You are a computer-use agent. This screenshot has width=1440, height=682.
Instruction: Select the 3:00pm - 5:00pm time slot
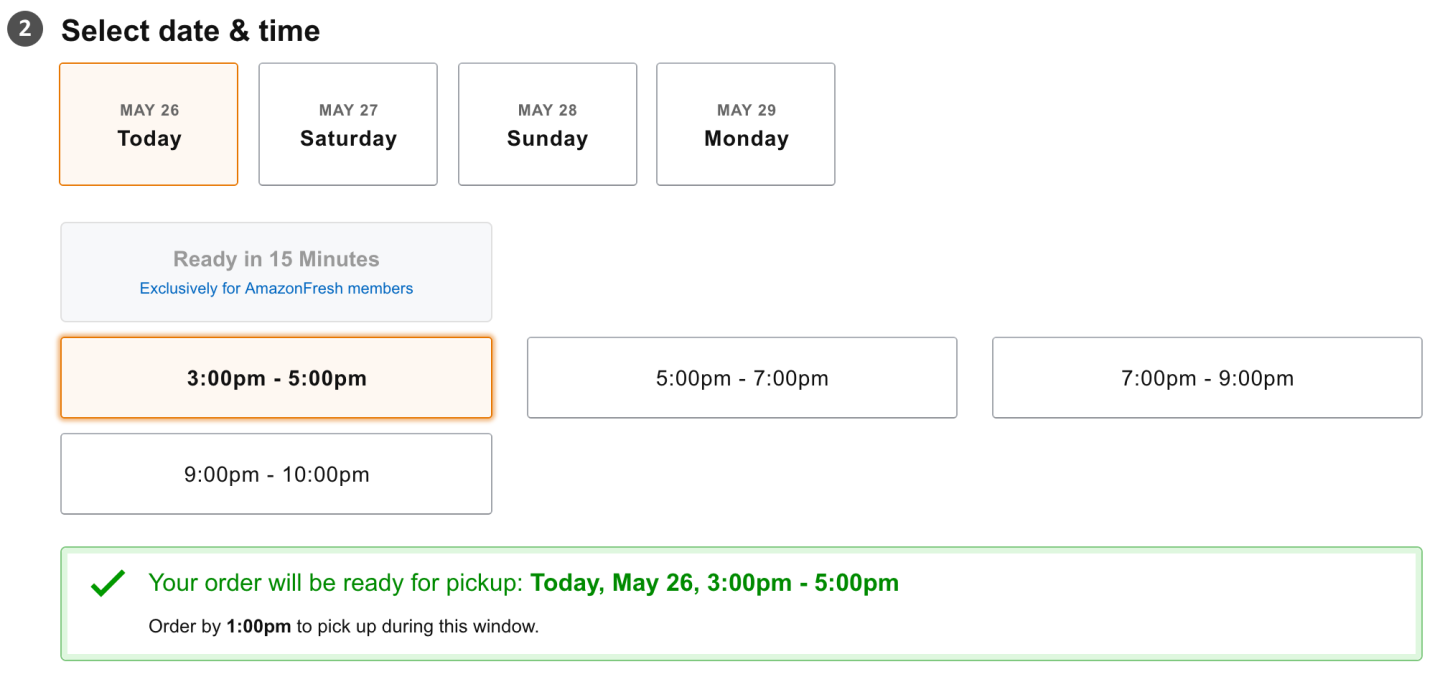tap(276, 378)
